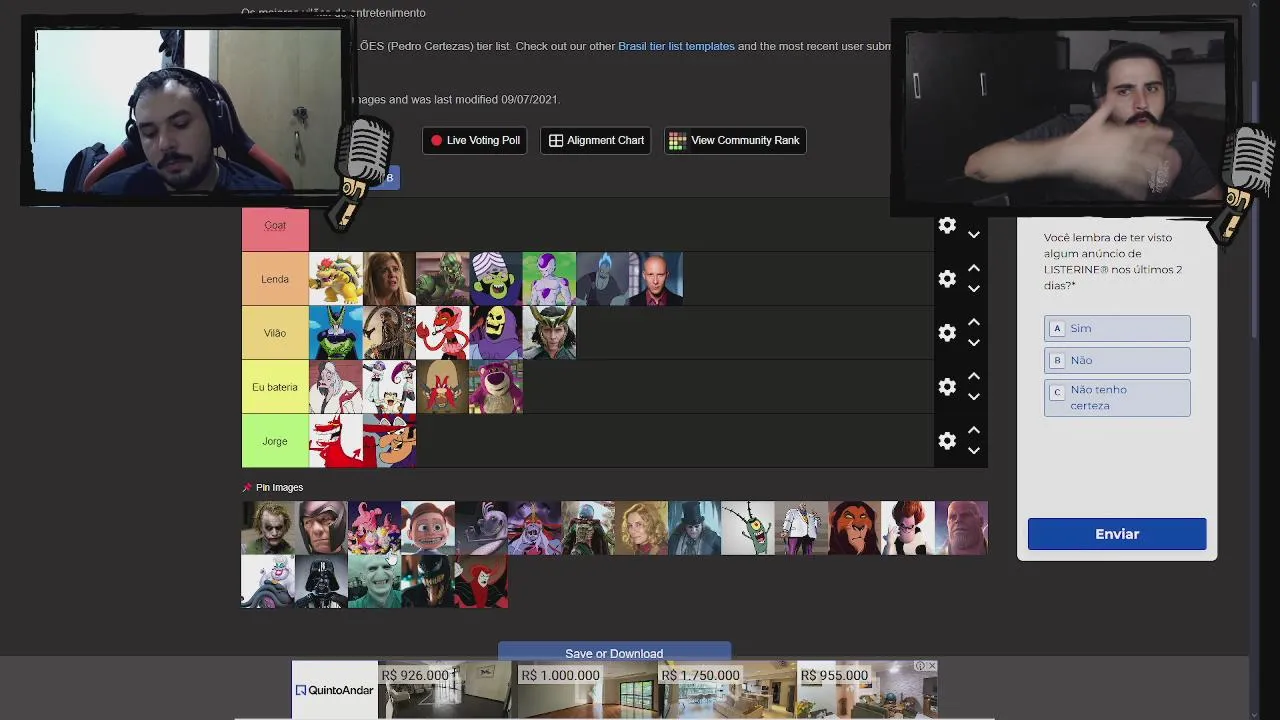Move Eu bateria tier down with arrow
This screenshot has width=1280, height=720.
coord(973,397)
